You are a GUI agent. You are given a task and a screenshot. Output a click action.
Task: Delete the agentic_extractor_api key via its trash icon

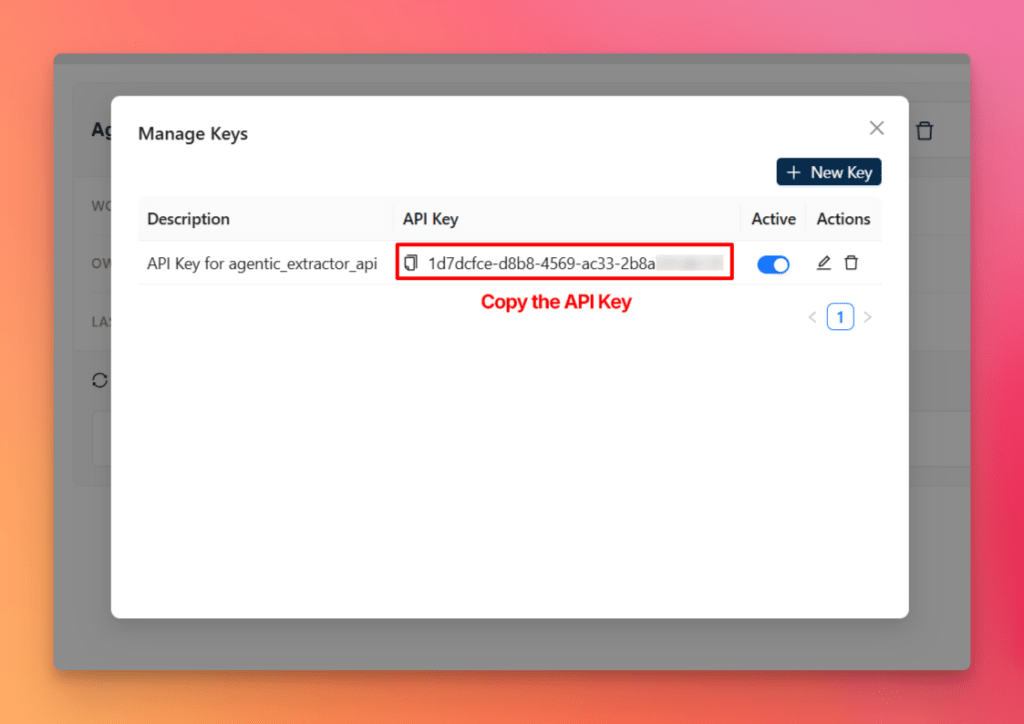851,263
